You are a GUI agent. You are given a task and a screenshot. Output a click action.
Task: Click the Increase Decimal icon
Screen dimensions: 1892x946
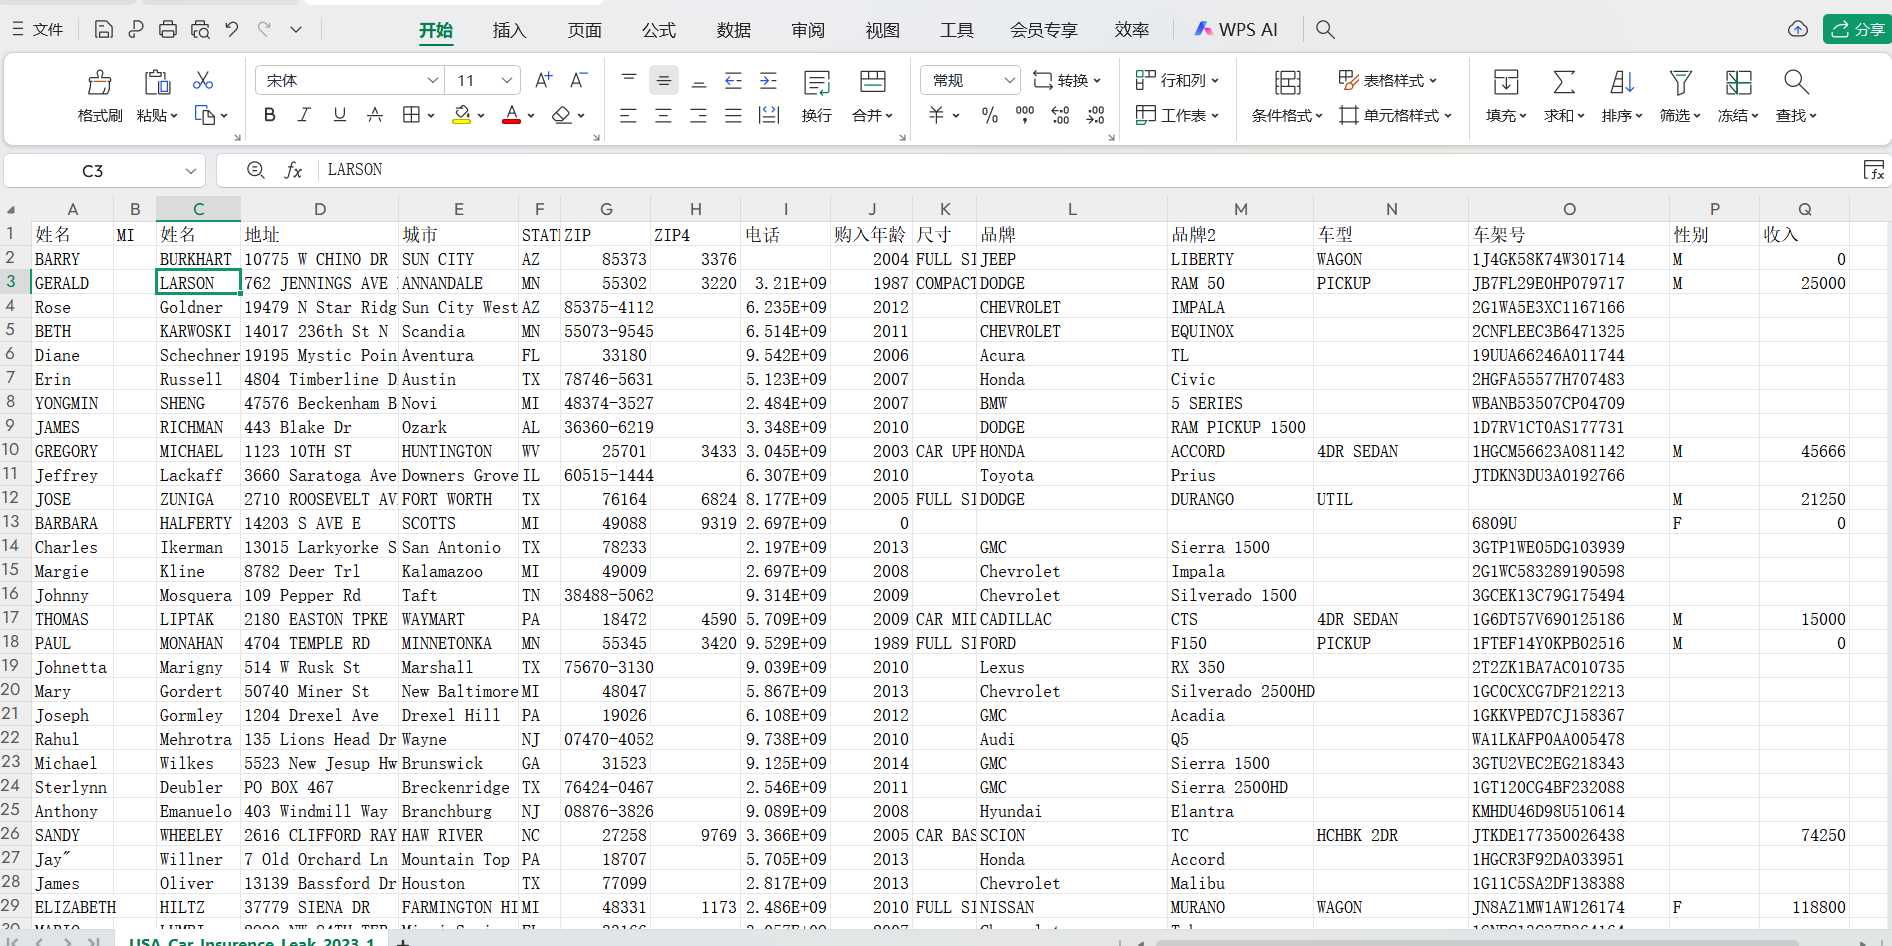[x=1060, y=115]
